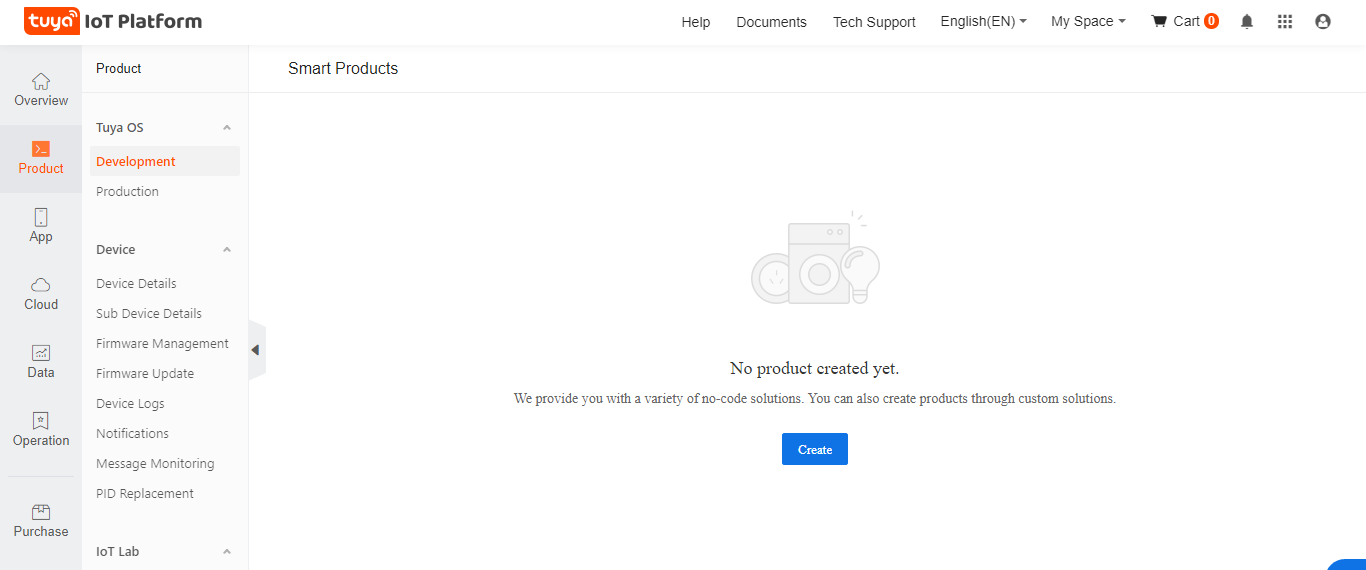Open the Data chart icon
This screenshot has height=570, width=1366.
pyautogui.click(x=41, y=354)
